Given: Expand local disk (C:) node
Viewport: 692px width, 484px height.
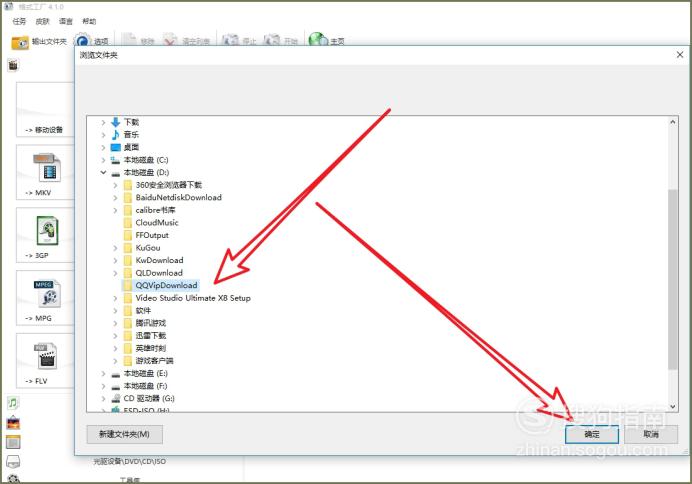Looking at the screenshot, I should coord(103,160).
